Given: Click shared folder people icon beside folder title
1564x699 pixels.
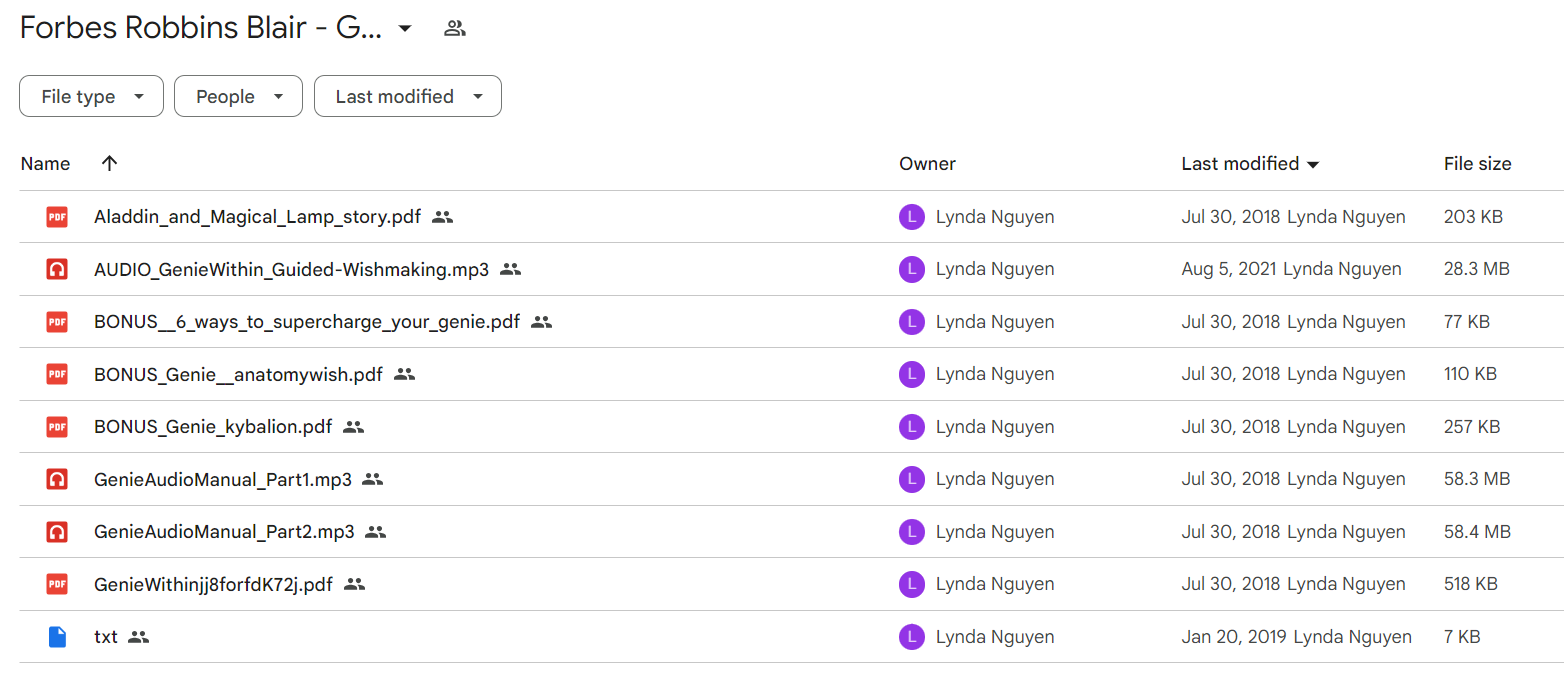Looking at the screenshot, I should (x=455, y=29).
